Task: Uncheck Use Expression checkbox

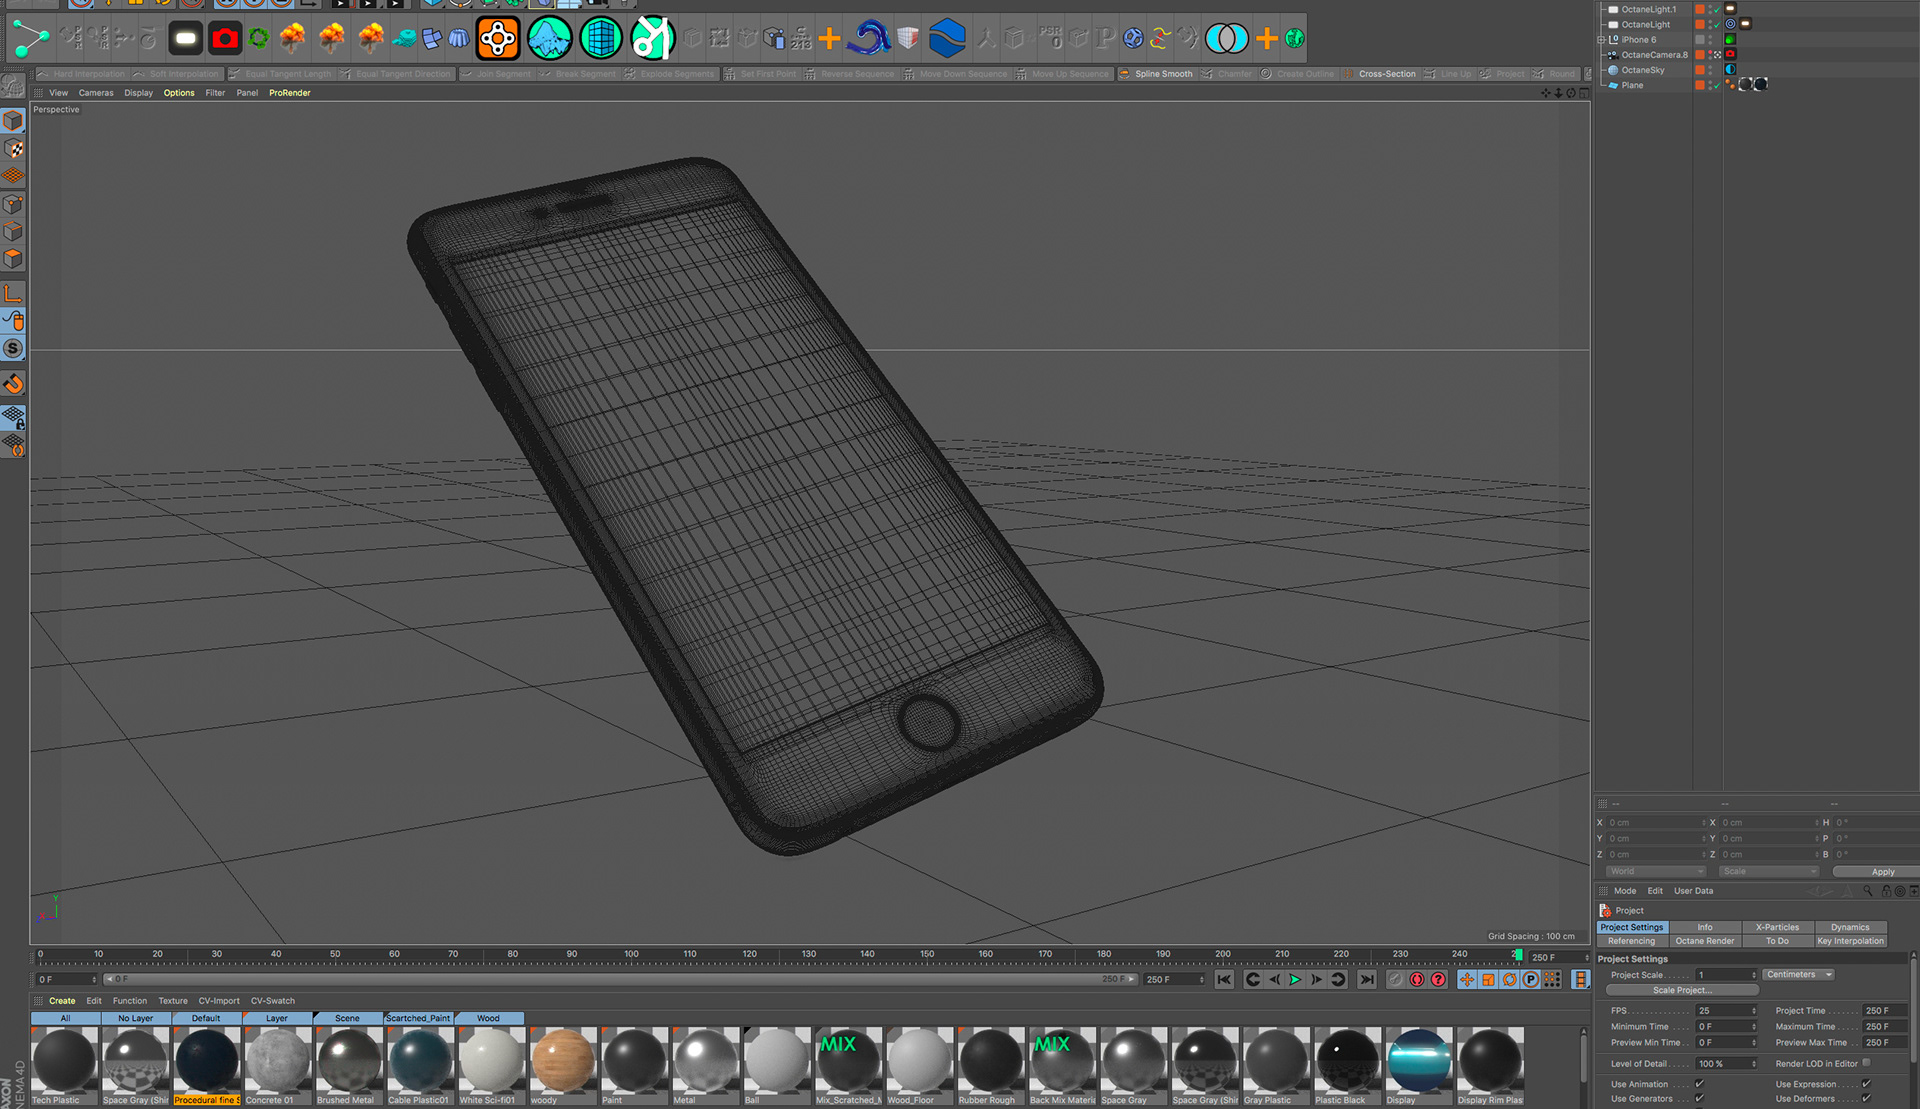Action: coord(1866,1084)
